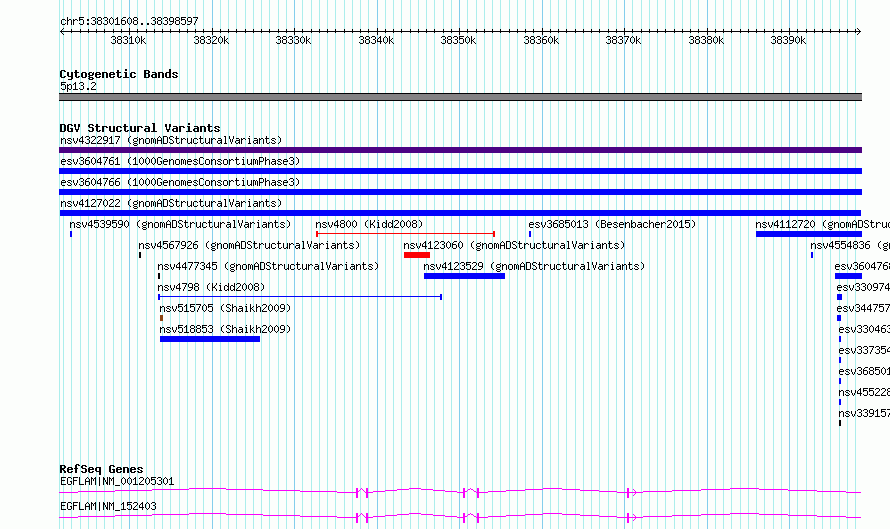Click the red nsv4123060 variant bar
Screen dimensions: 890x529
click(x=417, y=255)
